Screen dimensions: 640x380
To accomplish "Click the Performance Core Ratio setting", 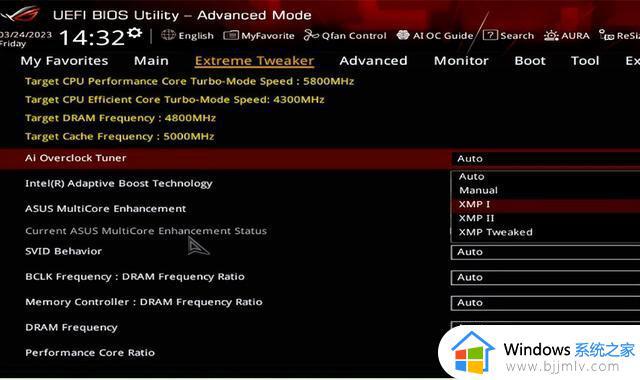I will click(x=90, y=353).
